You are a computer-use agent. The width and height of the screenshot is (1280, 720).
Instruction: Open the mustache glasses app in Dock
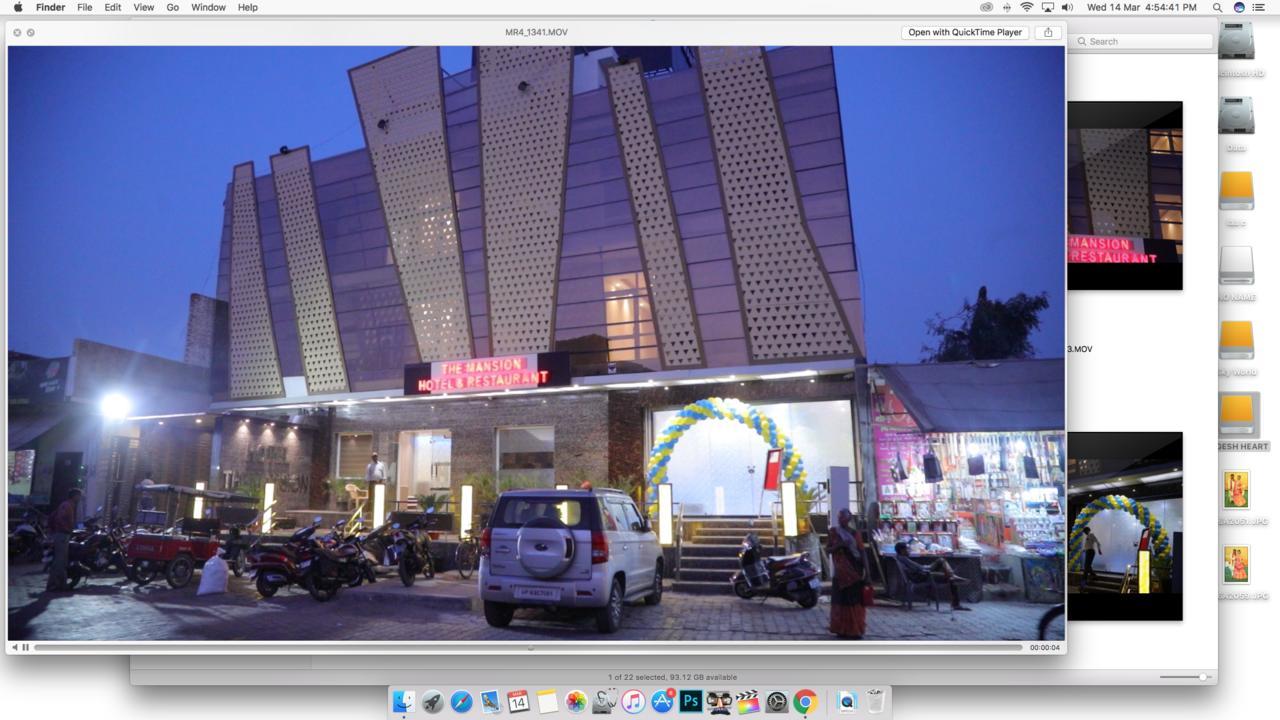[719, 702]
